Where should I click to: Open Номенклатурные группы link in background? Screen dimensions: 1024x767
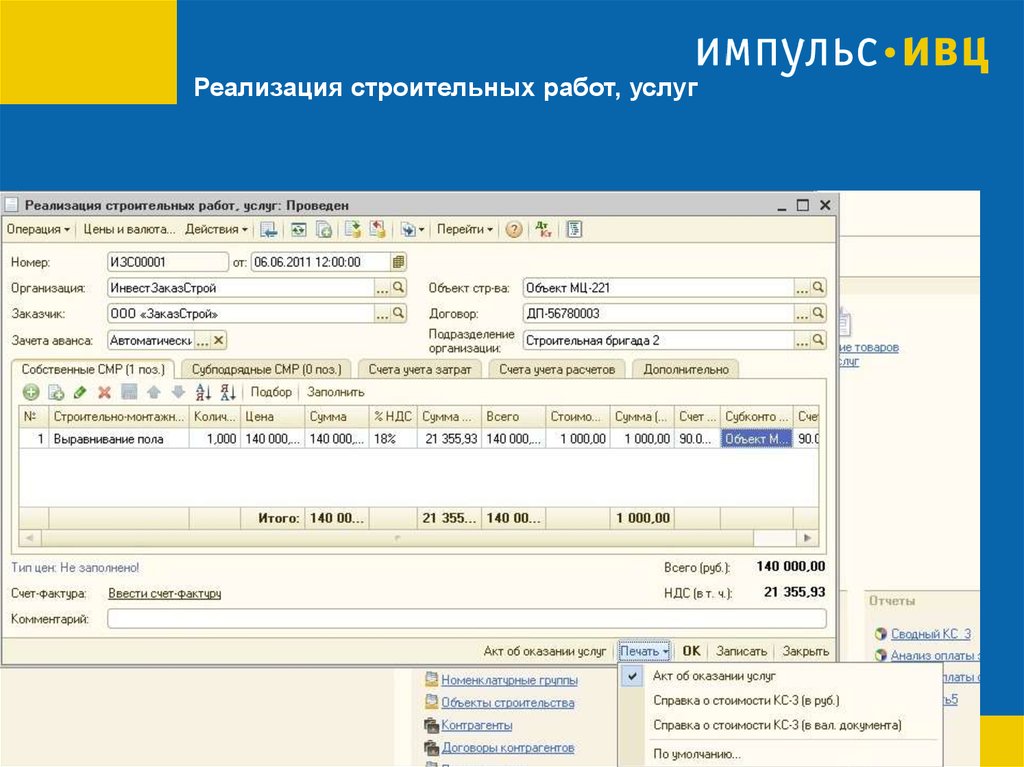click(x=509, y=680)
